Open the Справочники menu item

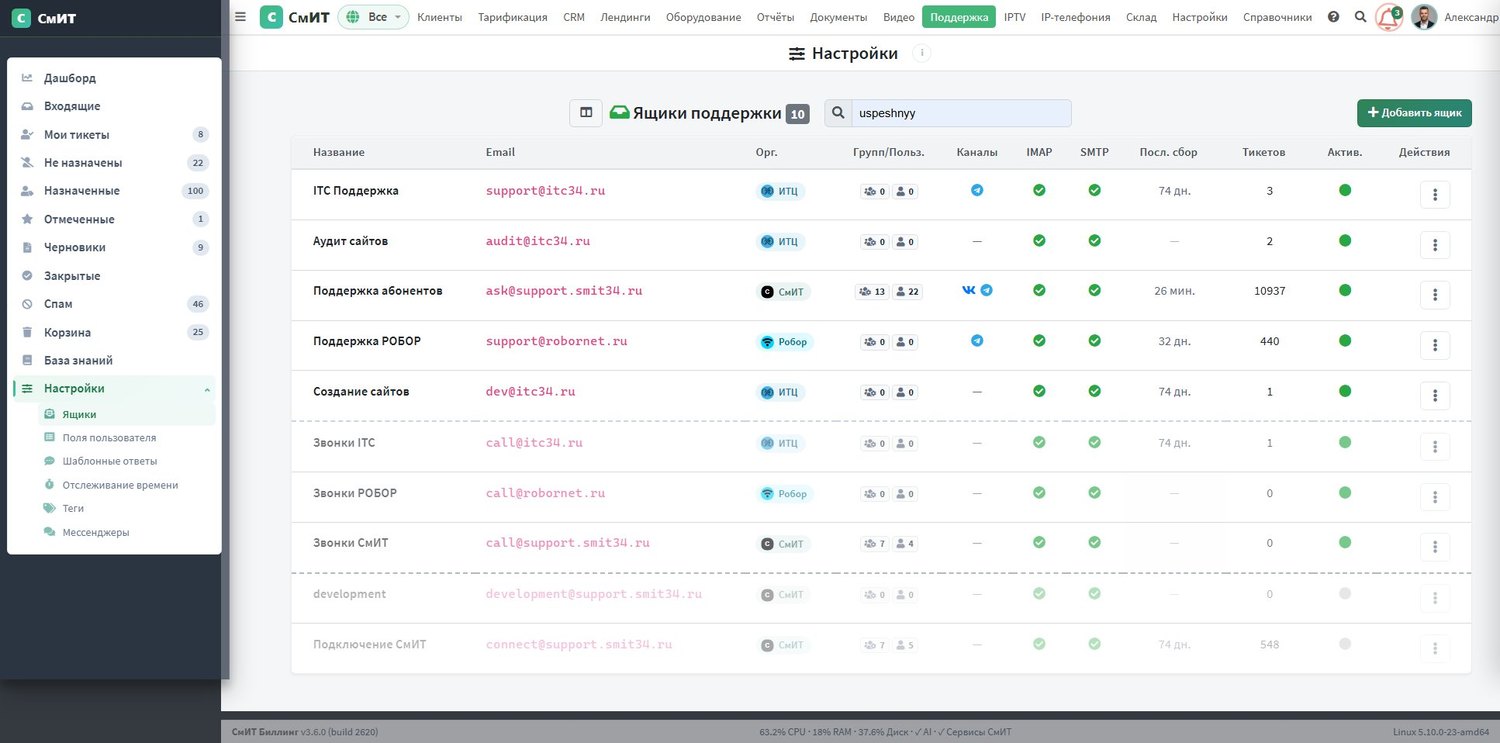[1277, 17]
